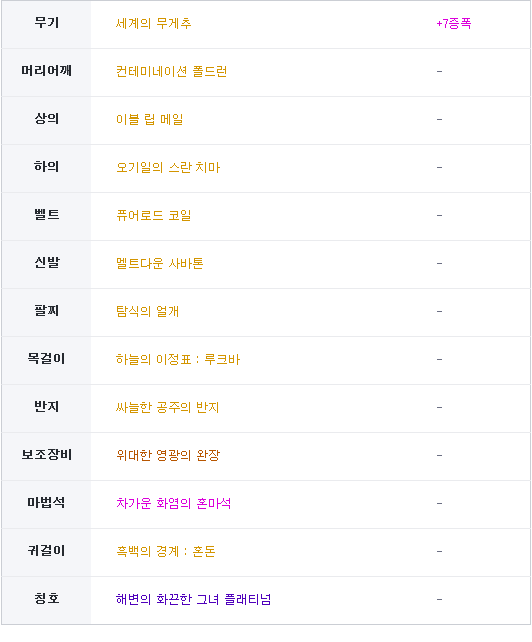
Task: Click the 보조장비 category cell
Action: coord(46,455)
